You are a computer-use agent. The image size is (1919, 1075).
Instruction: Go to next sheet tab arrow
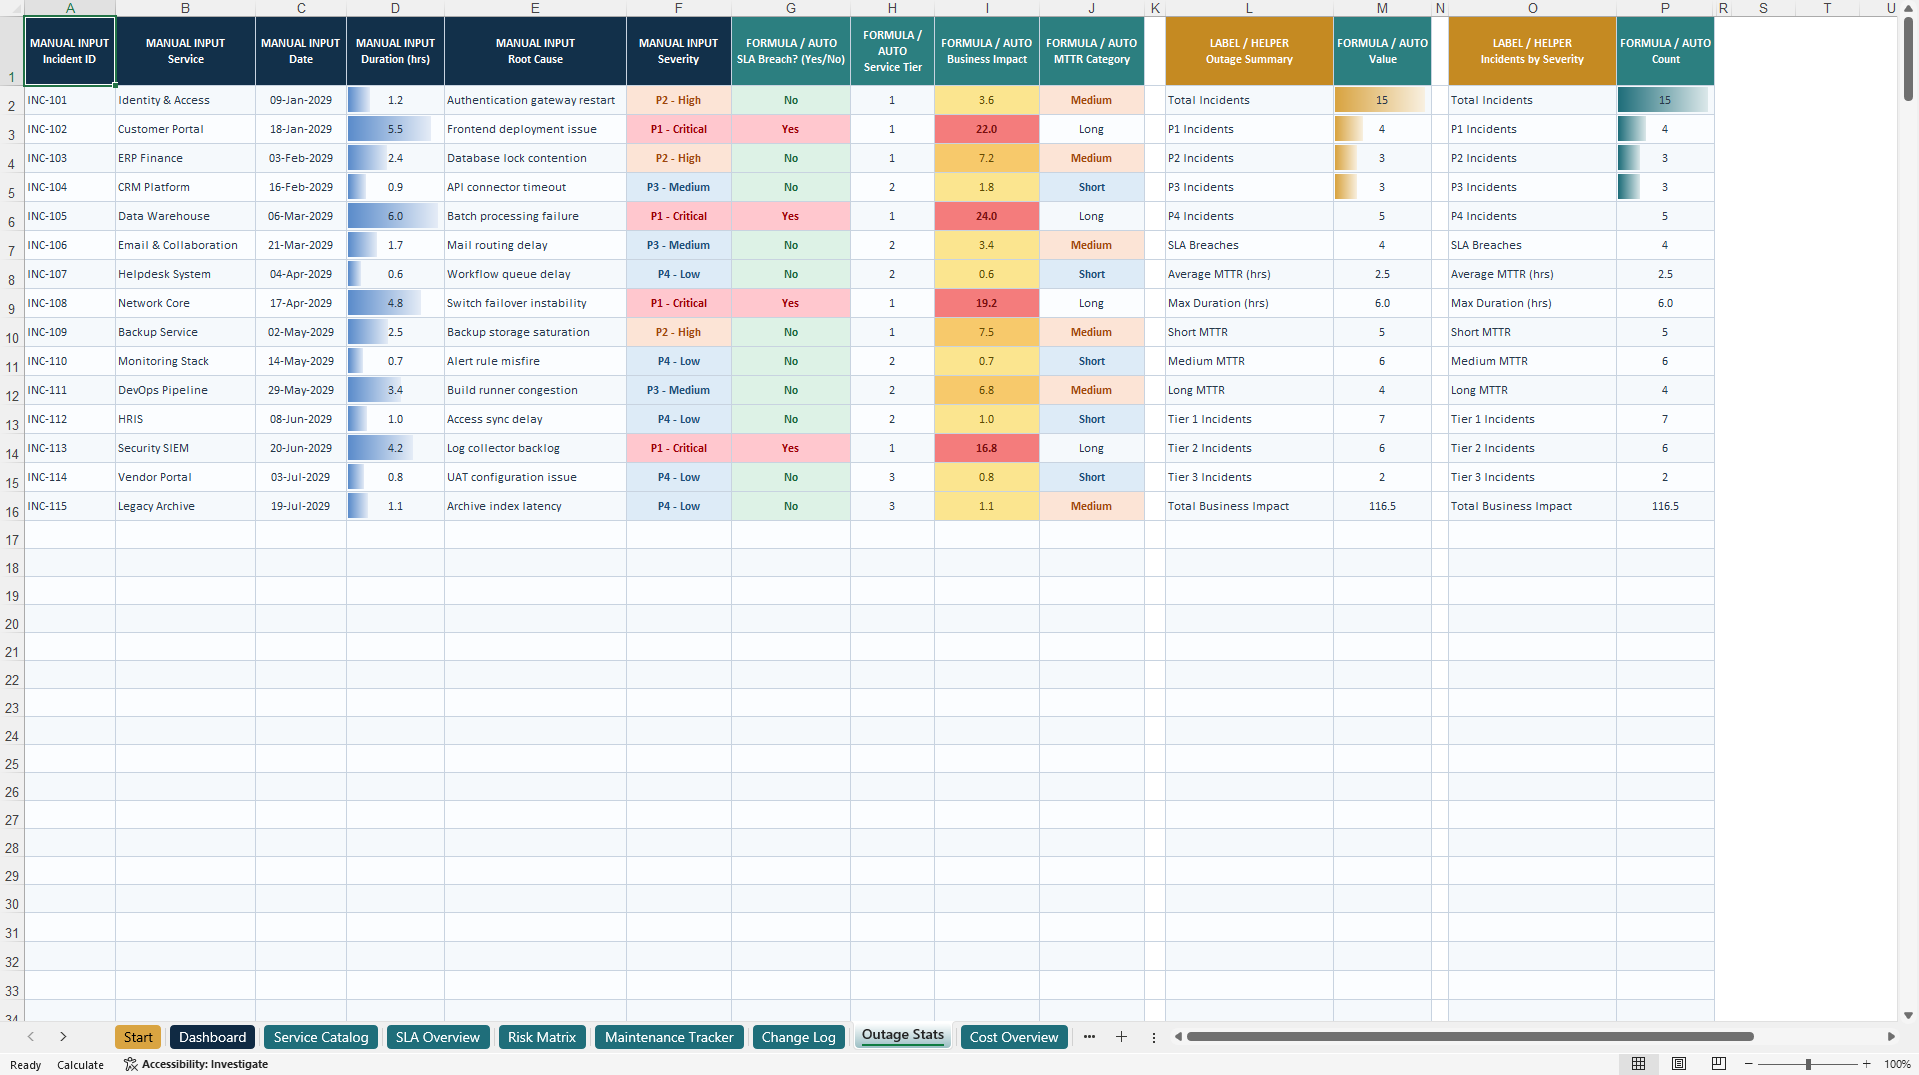click(x=63, y=1037)
